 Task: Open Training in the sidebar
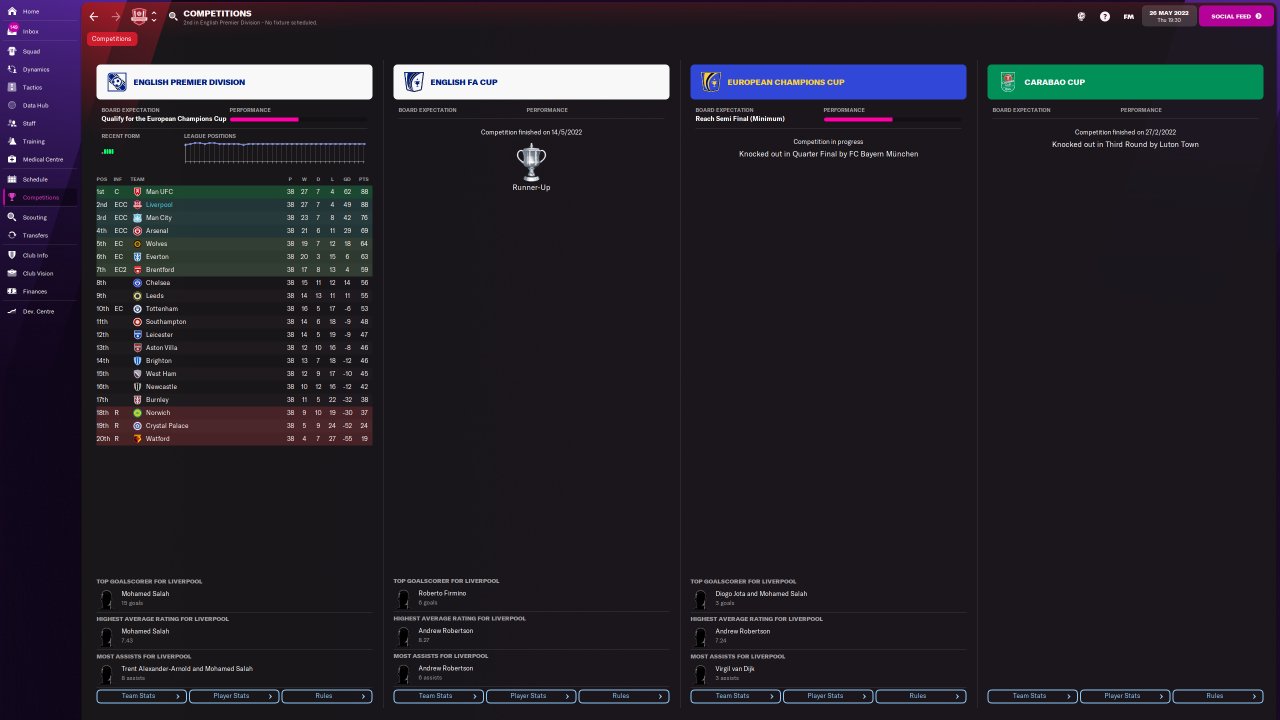tap(39, 141)
